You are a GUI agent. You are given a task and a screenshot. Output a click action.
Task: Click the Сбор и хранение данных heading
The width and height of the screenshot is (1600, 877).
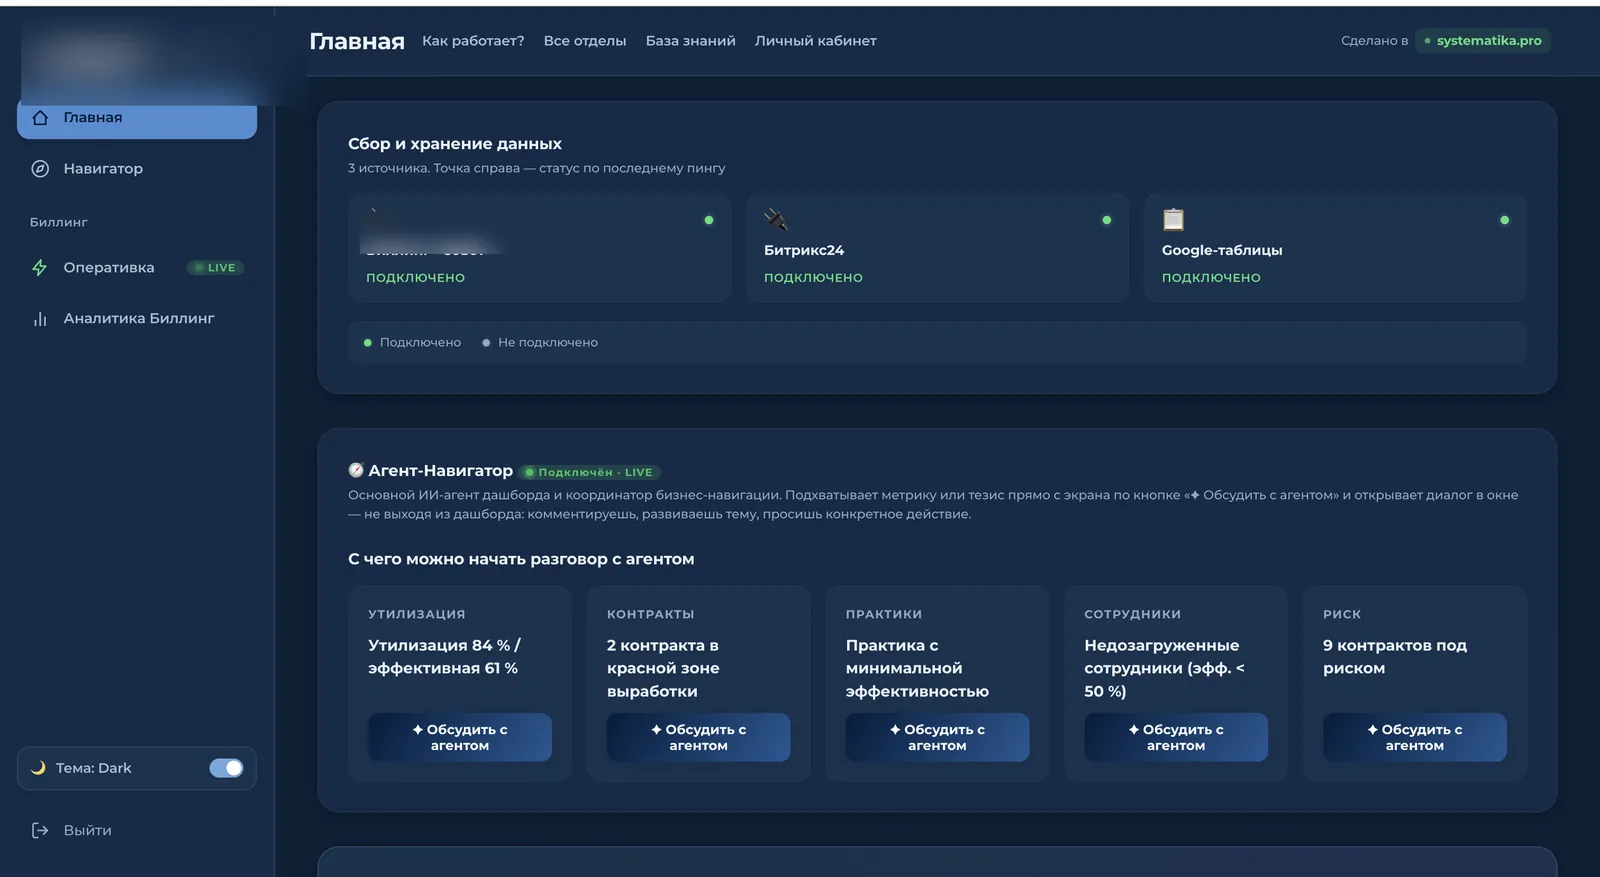455,144
